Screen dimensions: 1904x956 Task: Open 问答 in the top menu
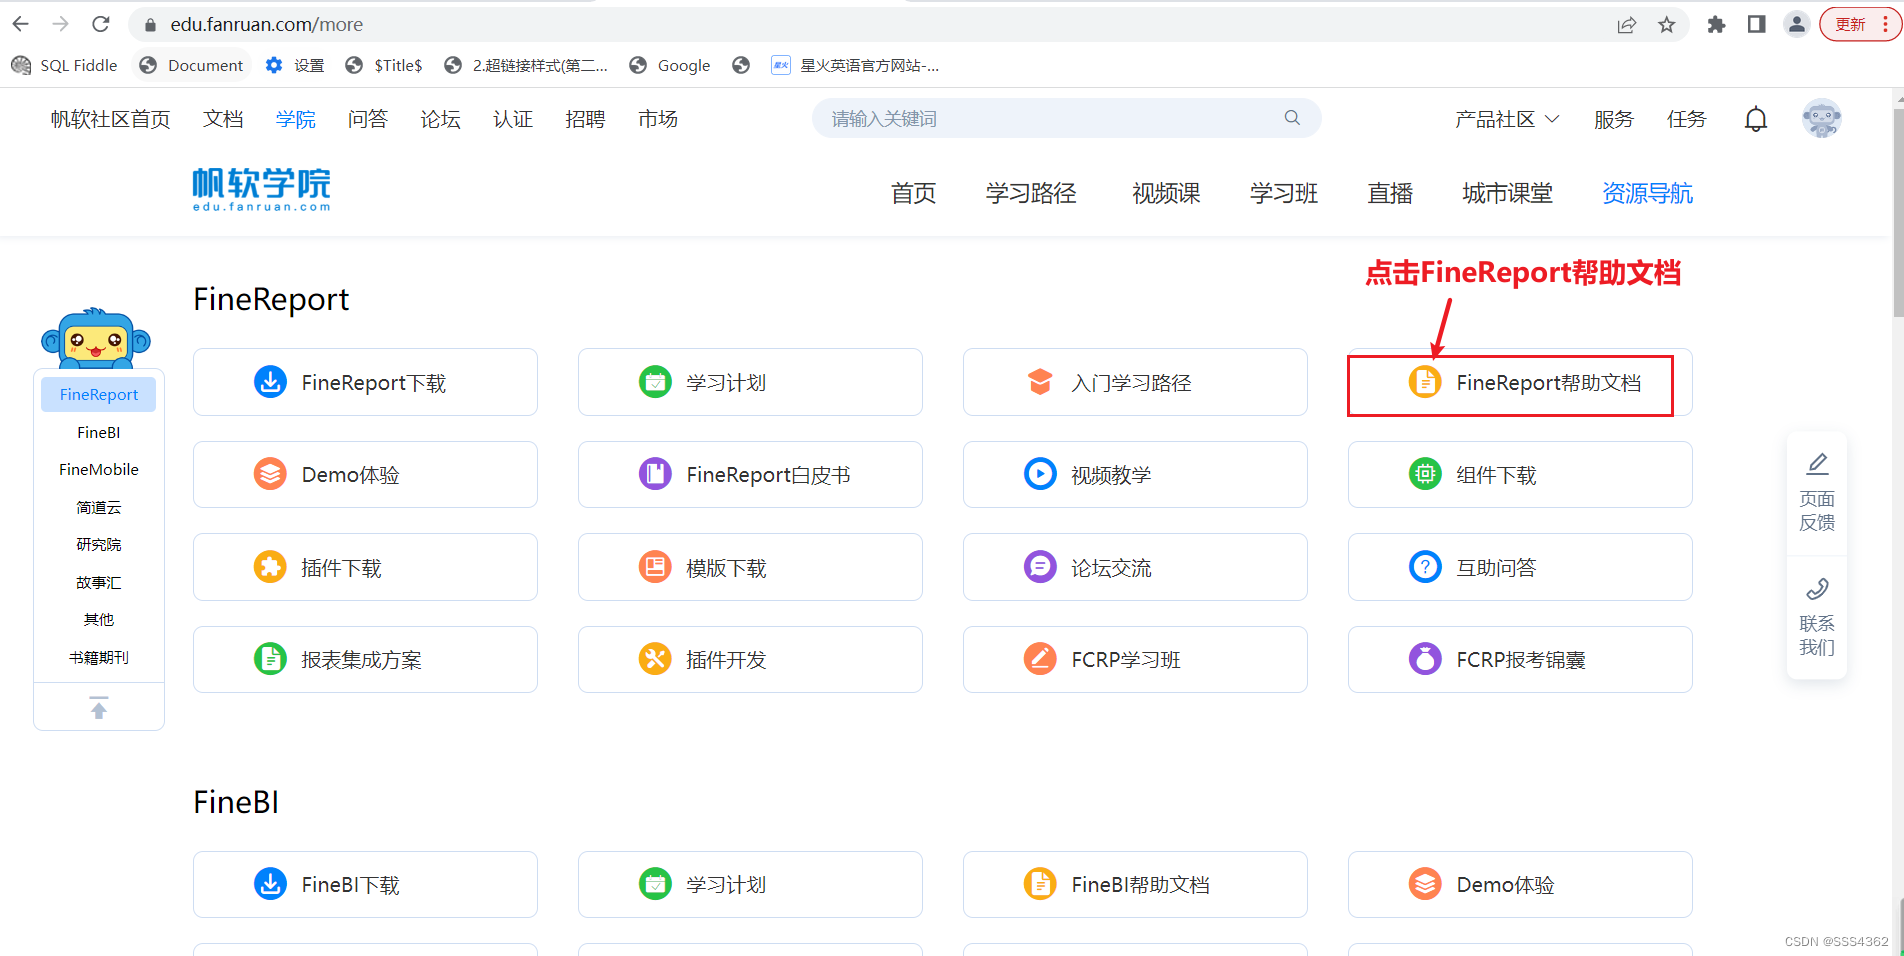(368, 119)
